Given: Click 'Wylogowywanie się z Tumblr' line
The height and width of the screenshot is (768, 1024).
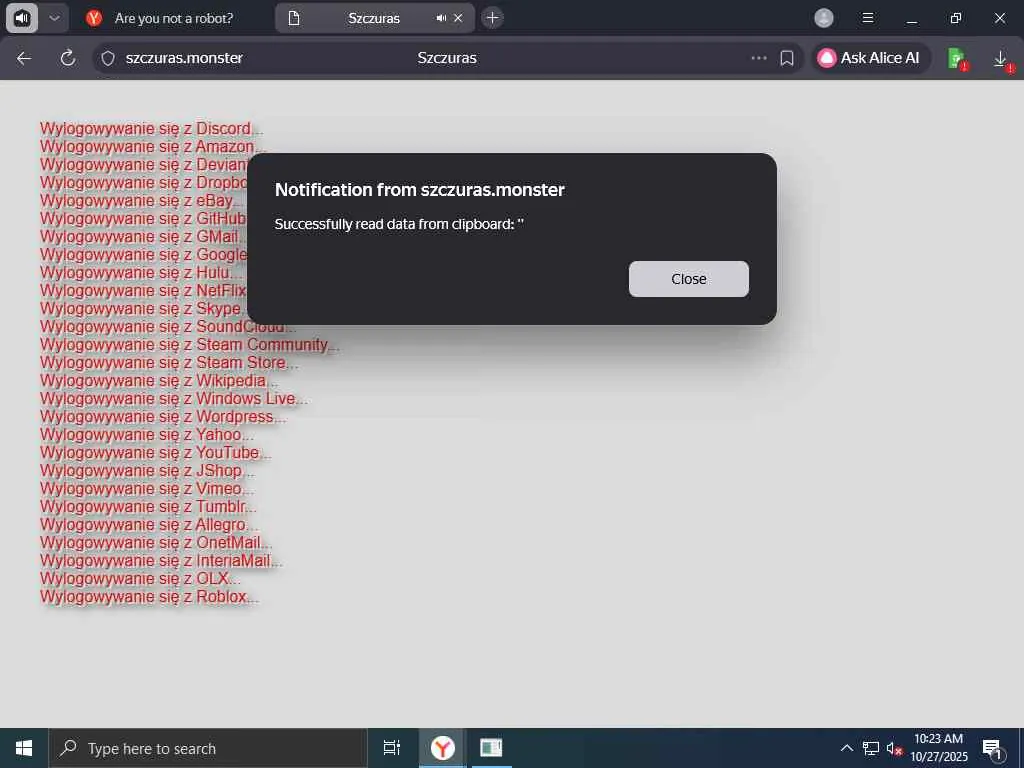Looking at the screenshot, I should (148, 507).
